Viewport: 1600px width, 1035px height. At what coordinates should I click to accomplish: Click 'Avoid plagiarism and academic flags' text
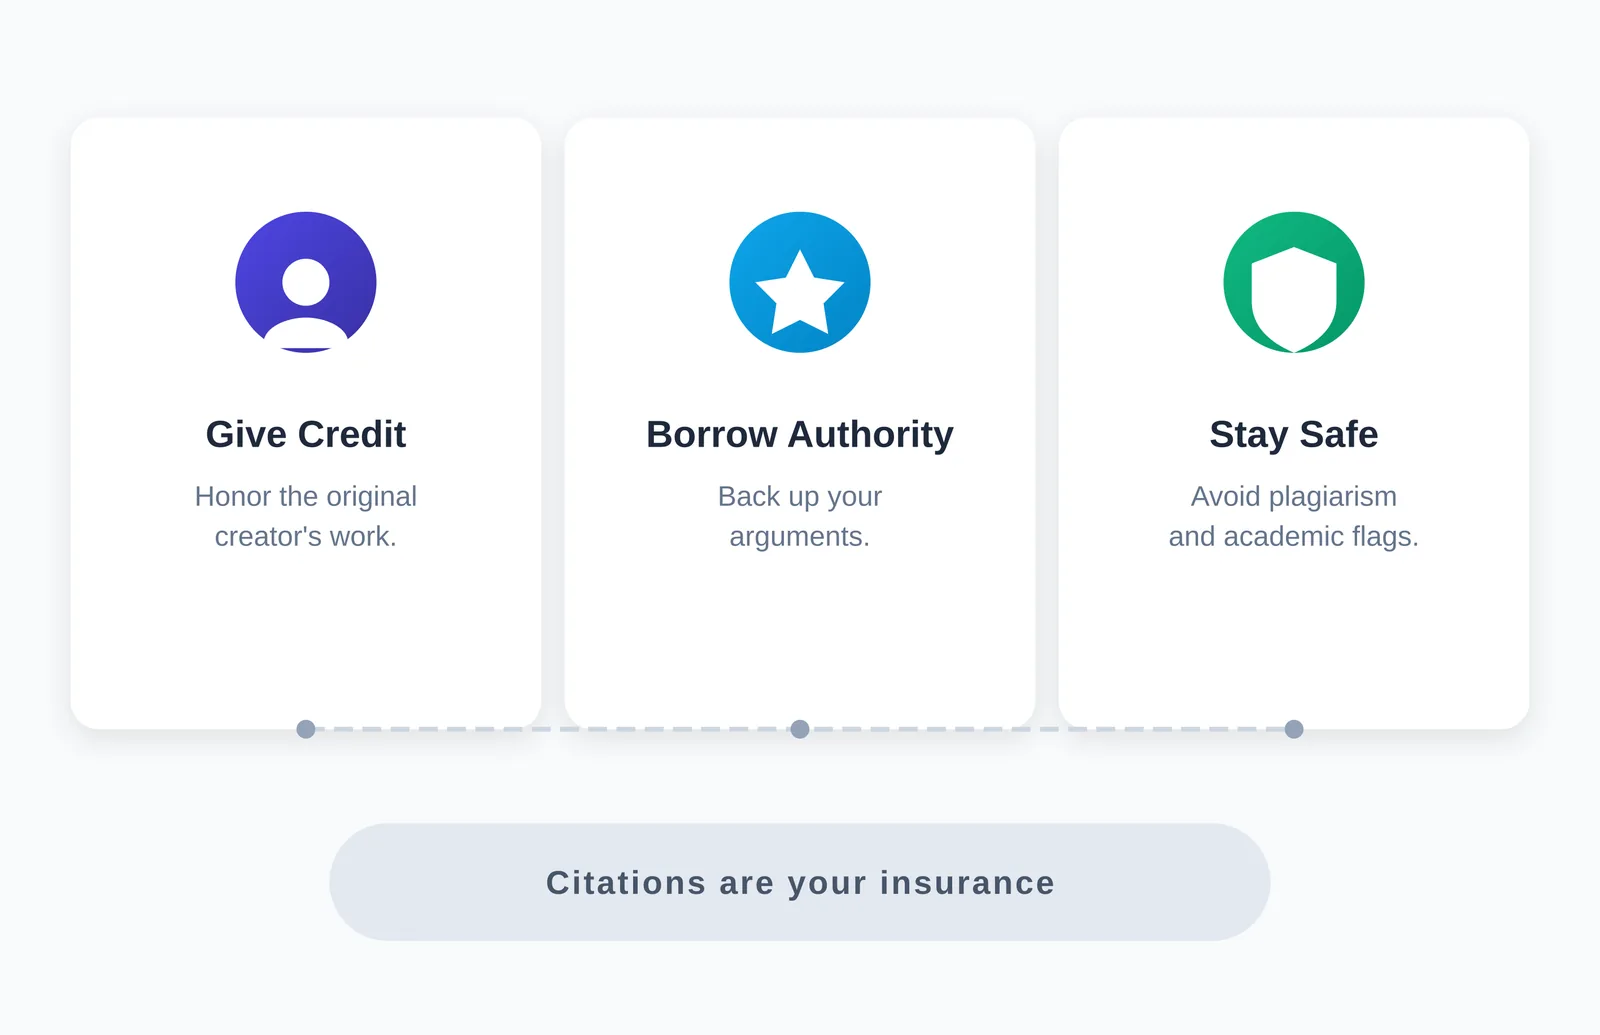pos(1294,516)
